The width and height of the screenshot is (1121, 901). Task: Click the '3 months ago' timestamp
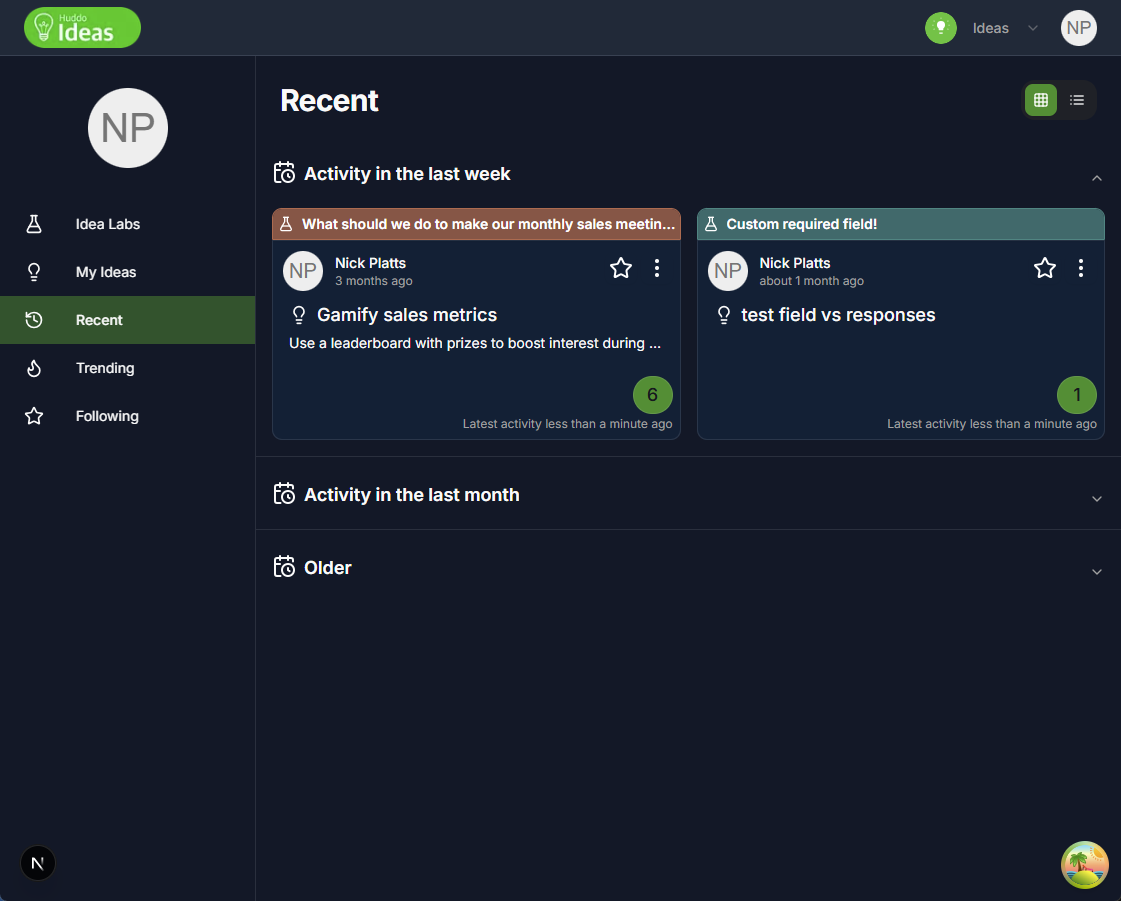(374, 281)
